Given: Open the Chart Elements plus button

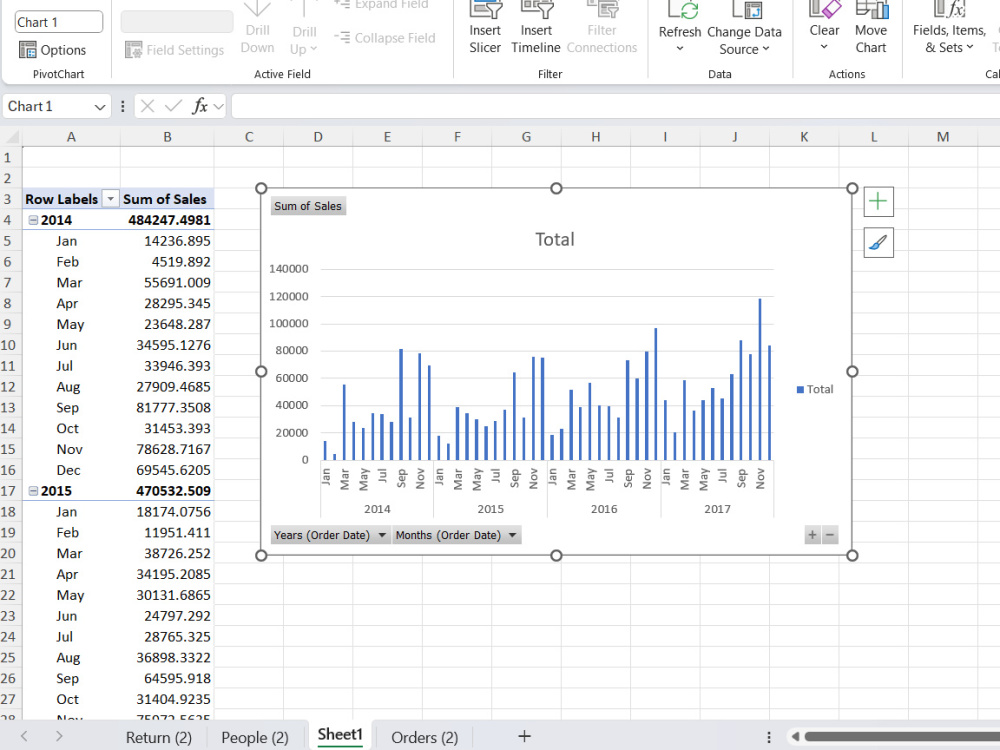Looking at the screenshot, I should pyautogui.click(x=878, y=202).
